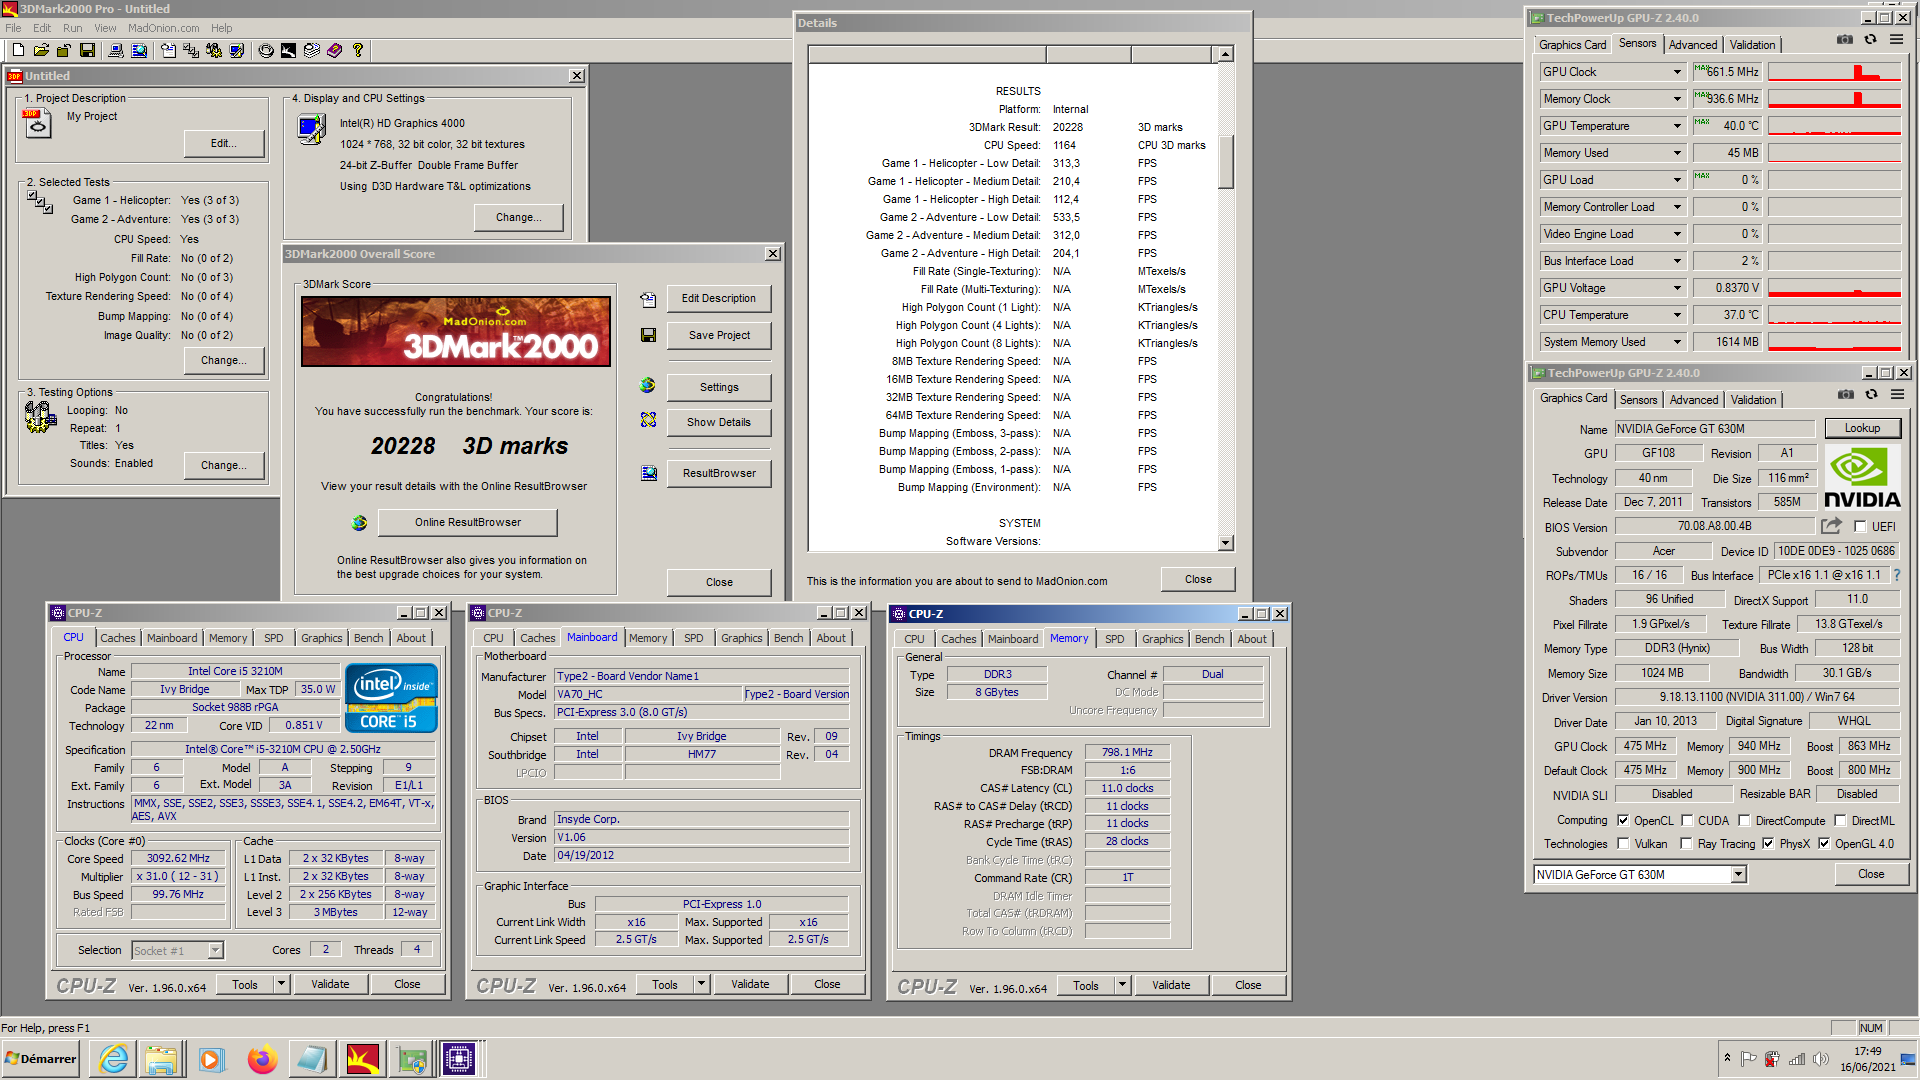The image size is (1920, 1080).
Task: Open the MadOnion.com menu
Action: click(163, 28)
